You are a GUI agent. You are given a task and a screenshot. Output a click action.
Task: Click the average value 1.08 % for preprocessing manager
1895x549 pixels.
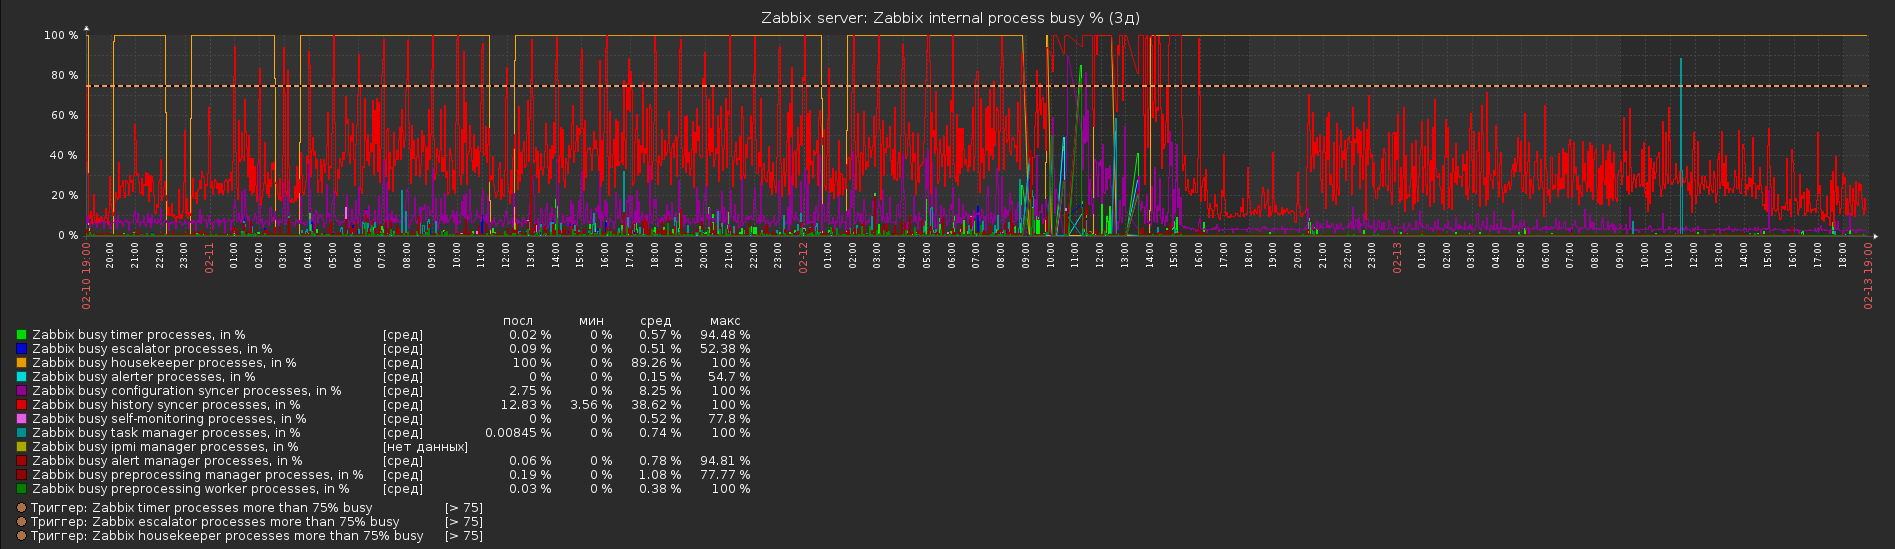660,475
